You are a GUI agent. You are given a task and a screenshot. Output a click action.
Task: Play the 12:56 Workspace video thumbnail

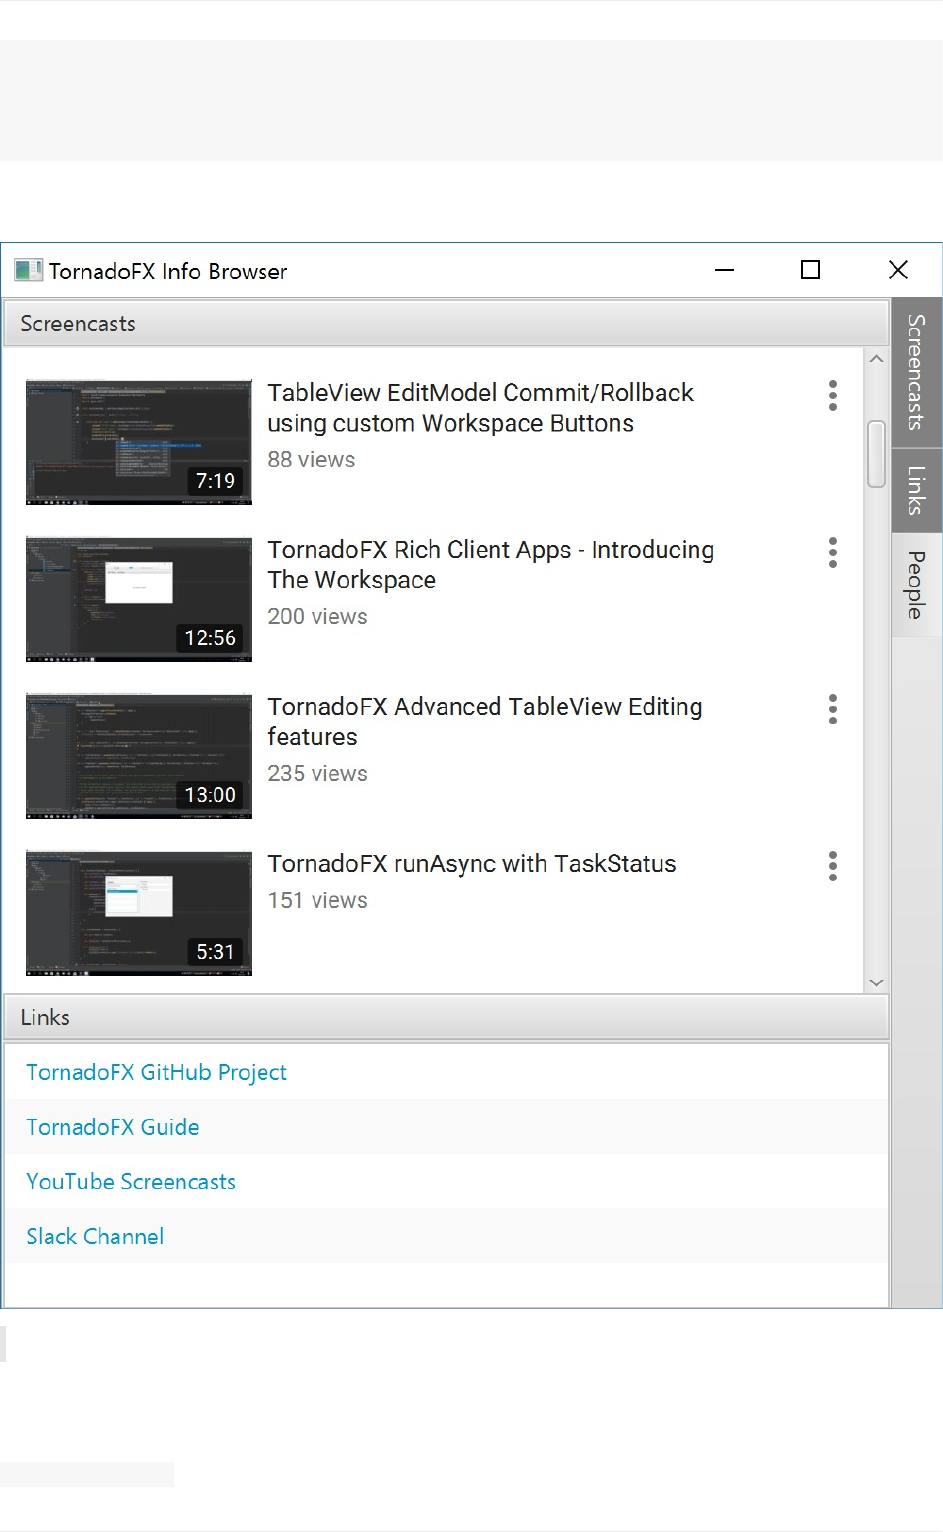pos(139,599)
